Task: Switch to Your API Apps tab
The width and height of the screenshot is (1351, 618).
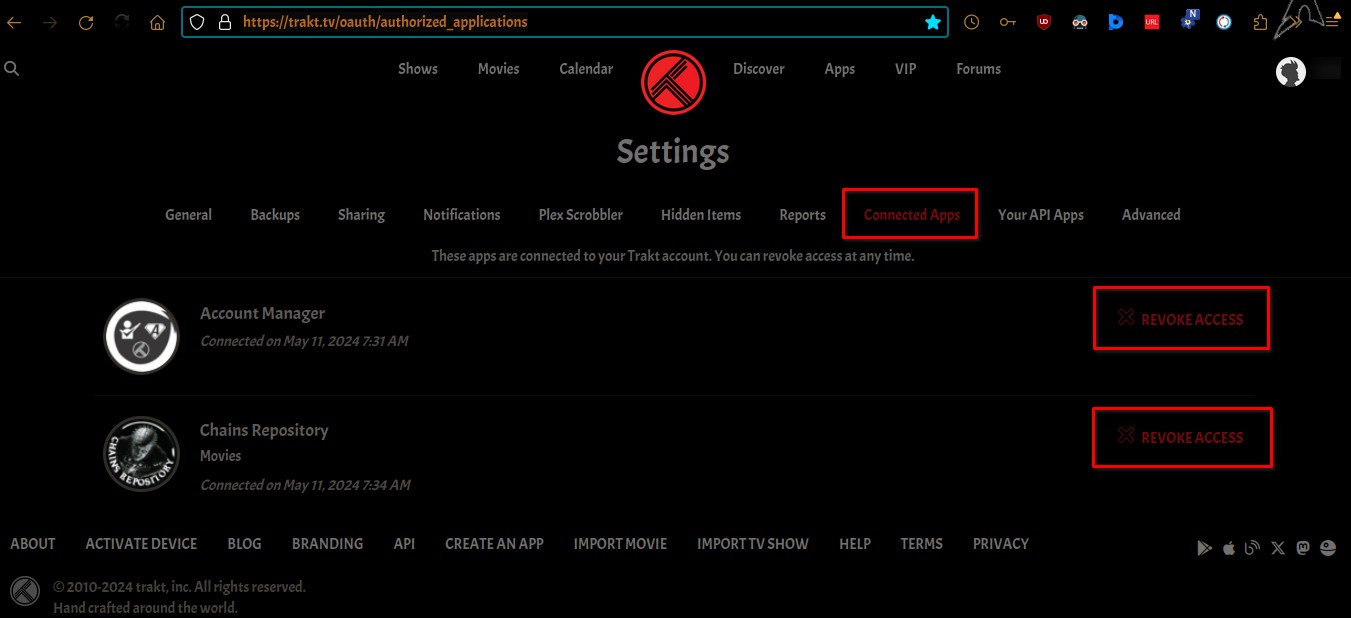Action: pyautogui.click(x=1041, y=215)
